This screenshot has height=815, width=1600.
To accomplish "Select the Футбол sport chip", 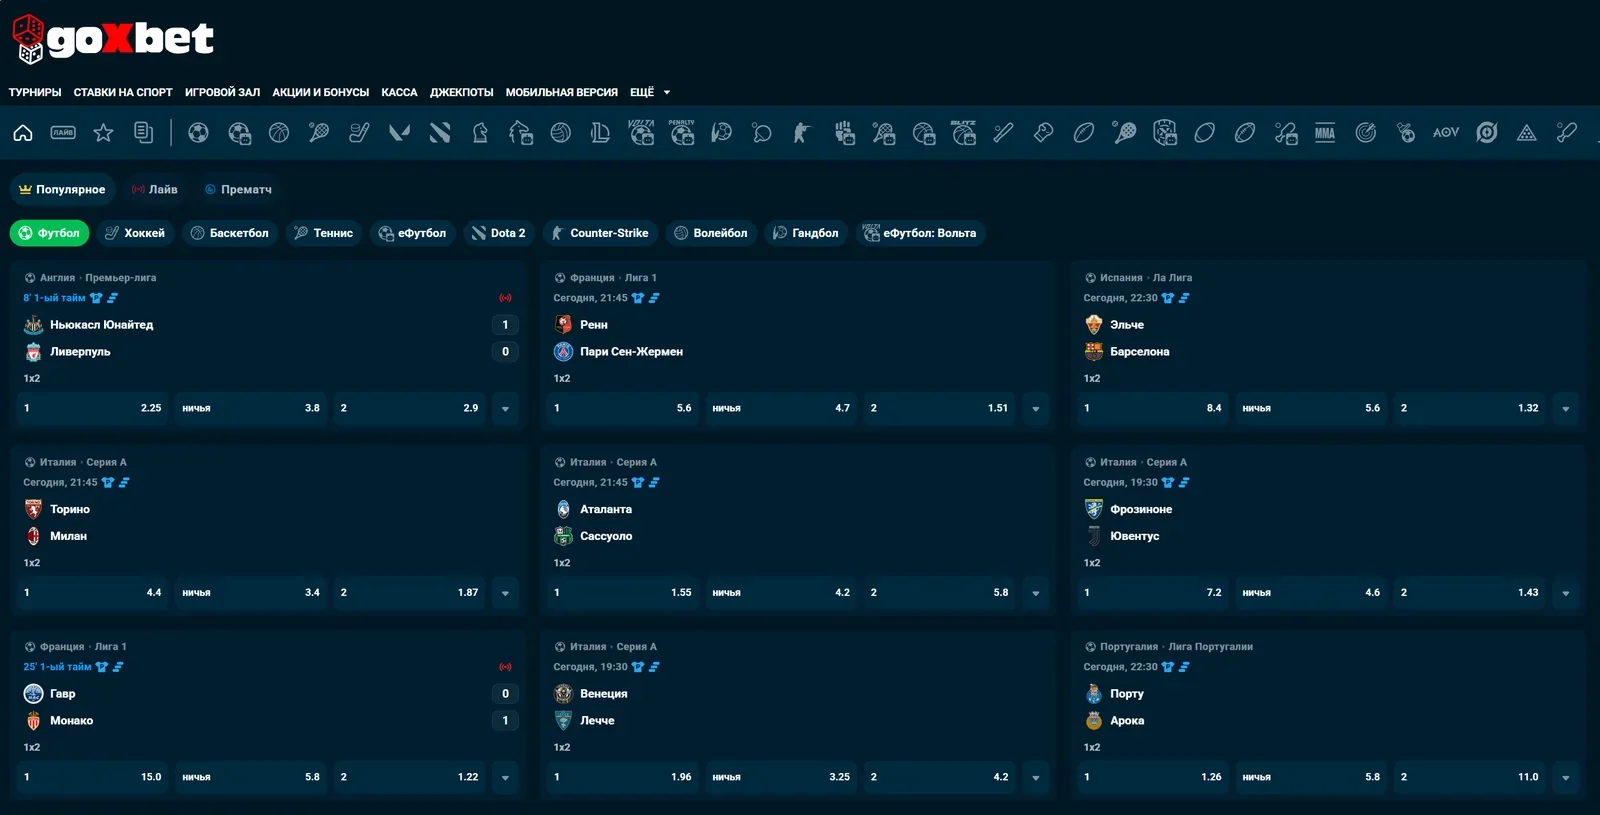I will pos(49,233).
